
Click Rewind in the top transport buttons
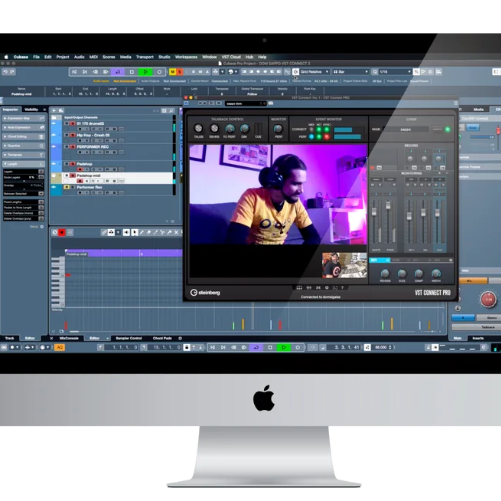click(95, 72)
